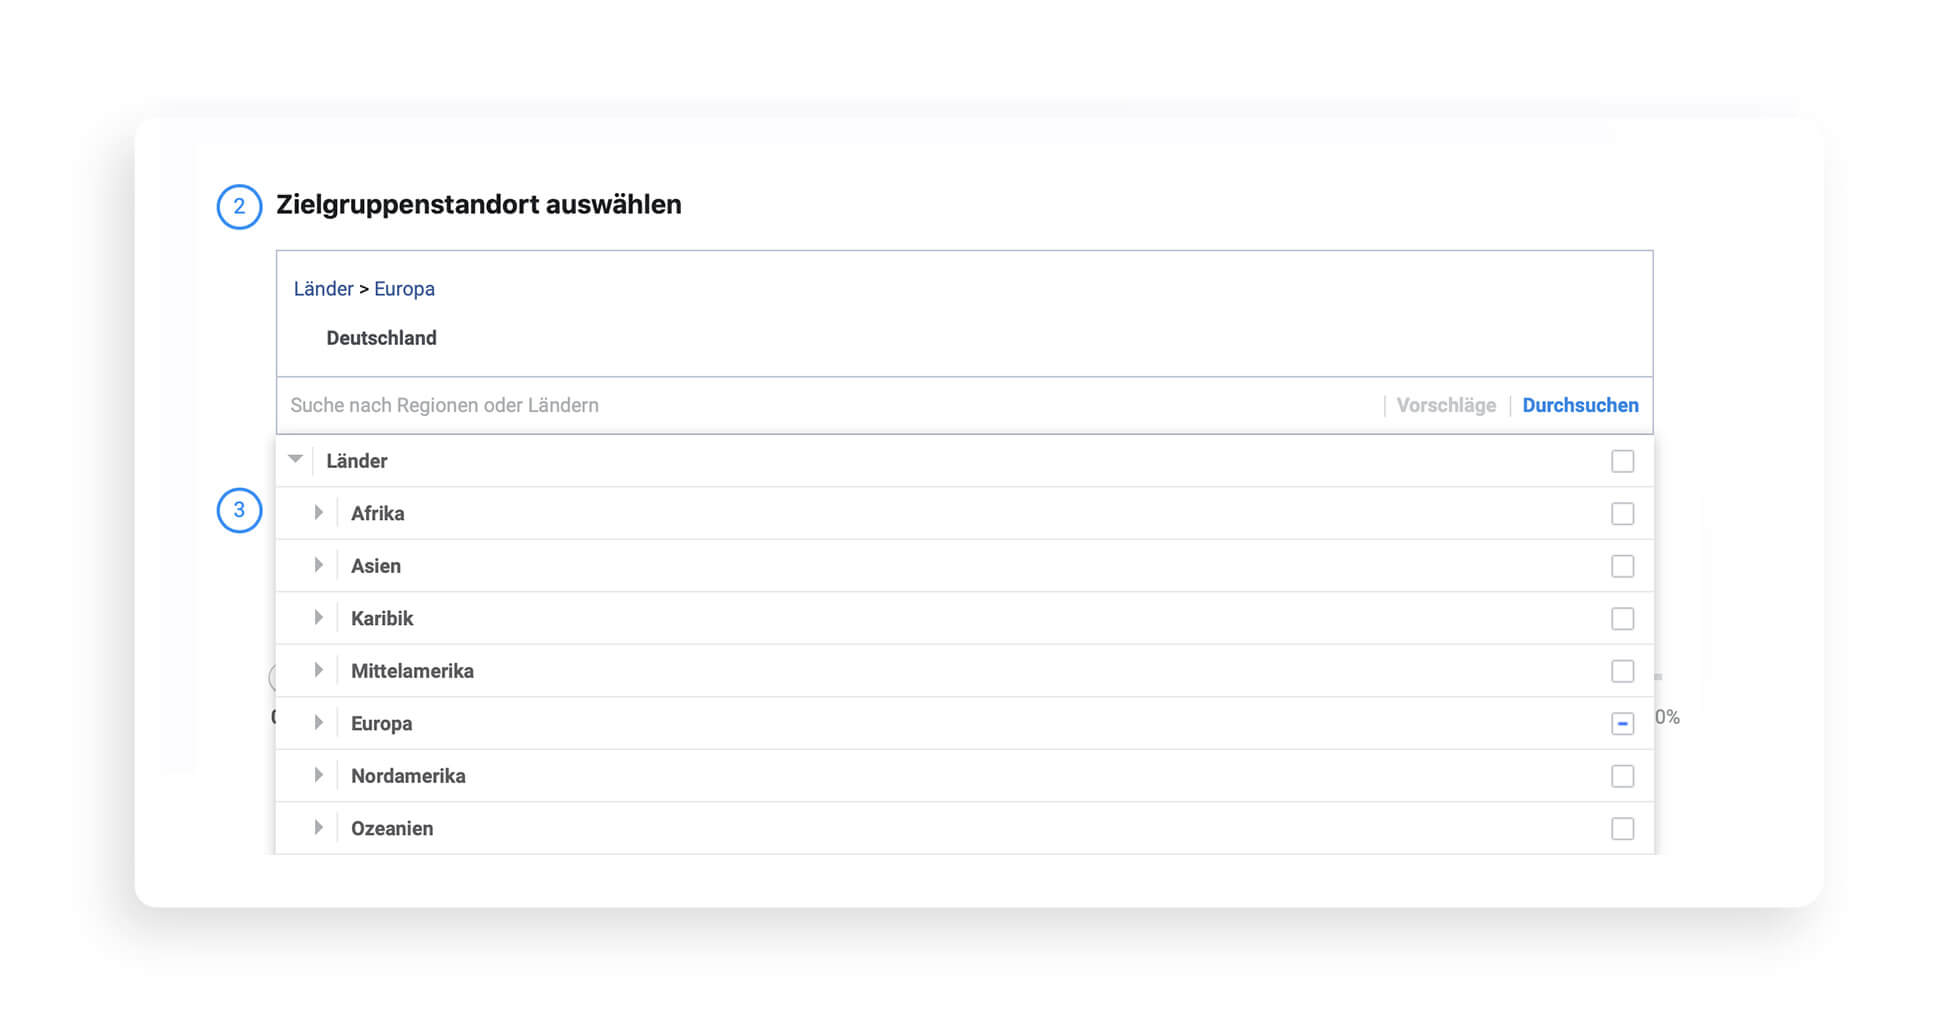Select the Deutschland selected location entry
Viewport: 1959px width, 1025px height.
point(381,338)
